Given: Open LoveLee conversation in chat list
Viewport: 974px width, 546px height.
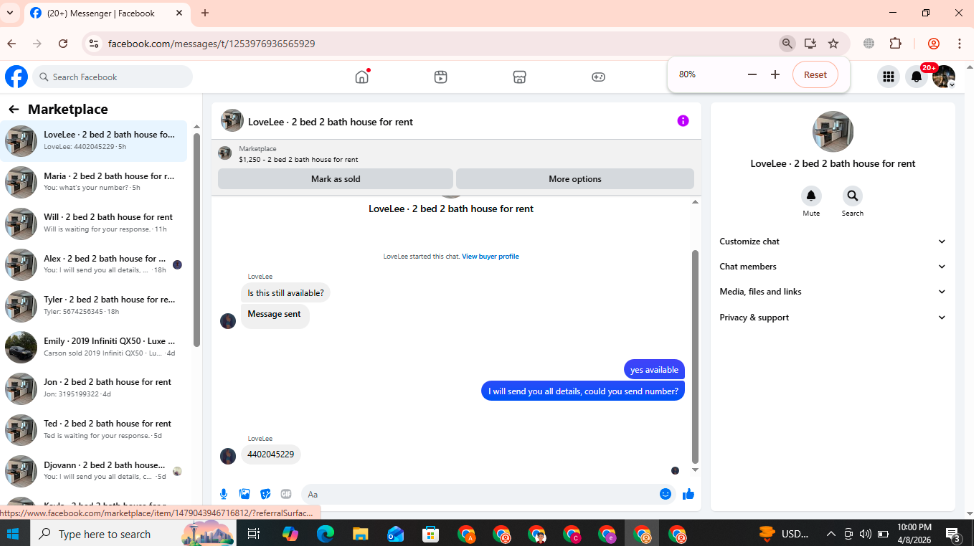Looking at the screenshot, I should click(x=94, y=140).
